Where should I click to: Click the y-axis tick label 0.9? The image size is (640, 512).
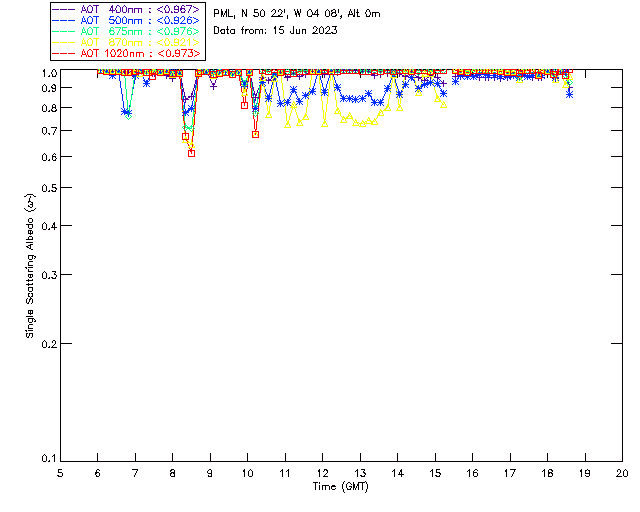pyautogui.click(x=49, y=88)
